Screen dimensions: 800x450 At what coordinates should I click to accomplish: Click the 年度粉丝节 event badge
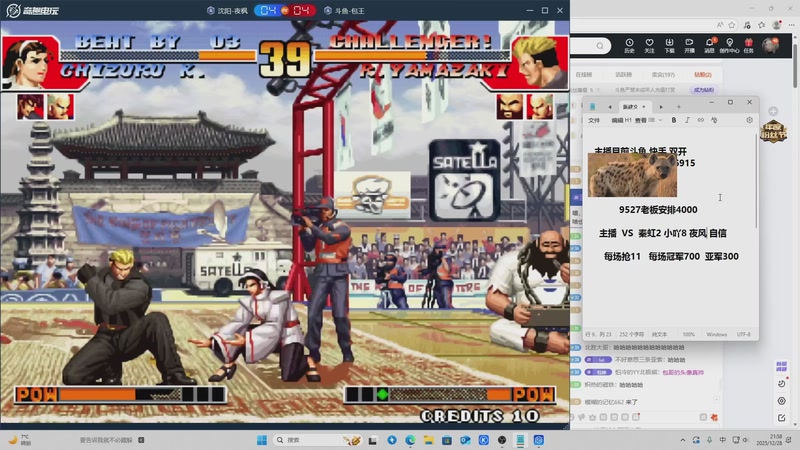pyautogui.click(x=773, y=131)
